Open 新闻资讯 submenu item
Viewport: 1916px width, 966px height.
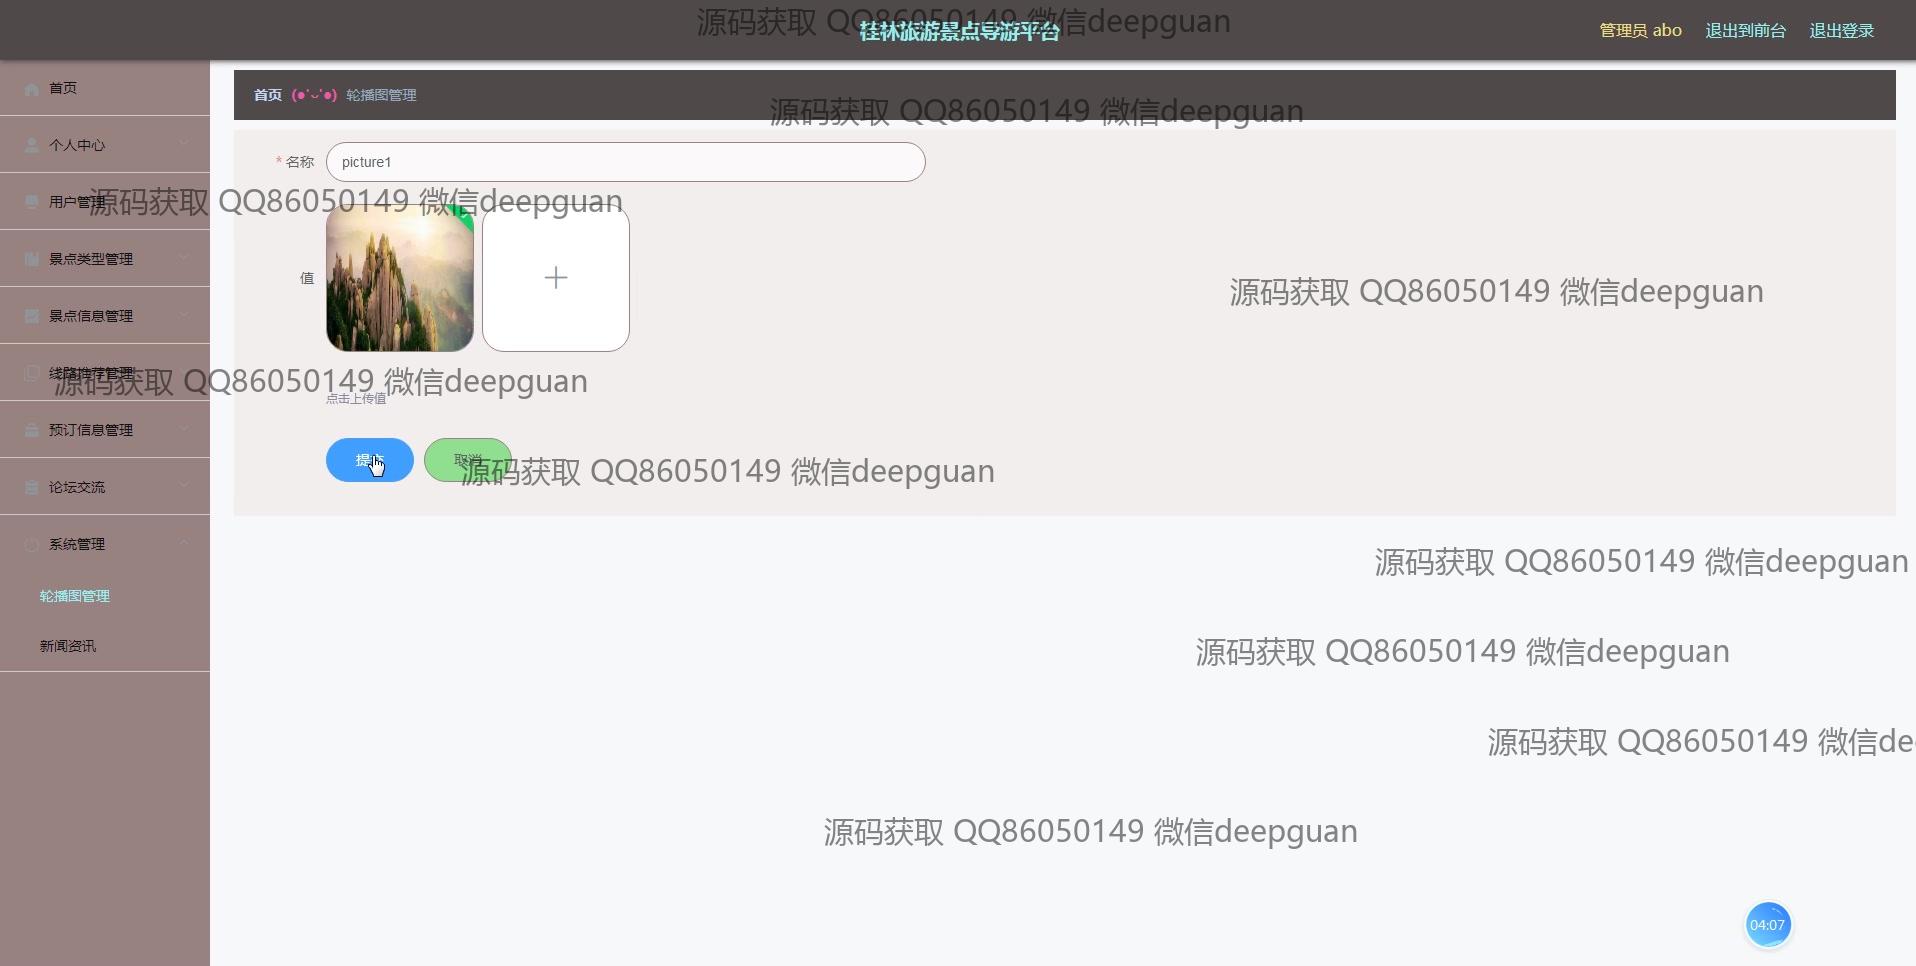(68, 646)
